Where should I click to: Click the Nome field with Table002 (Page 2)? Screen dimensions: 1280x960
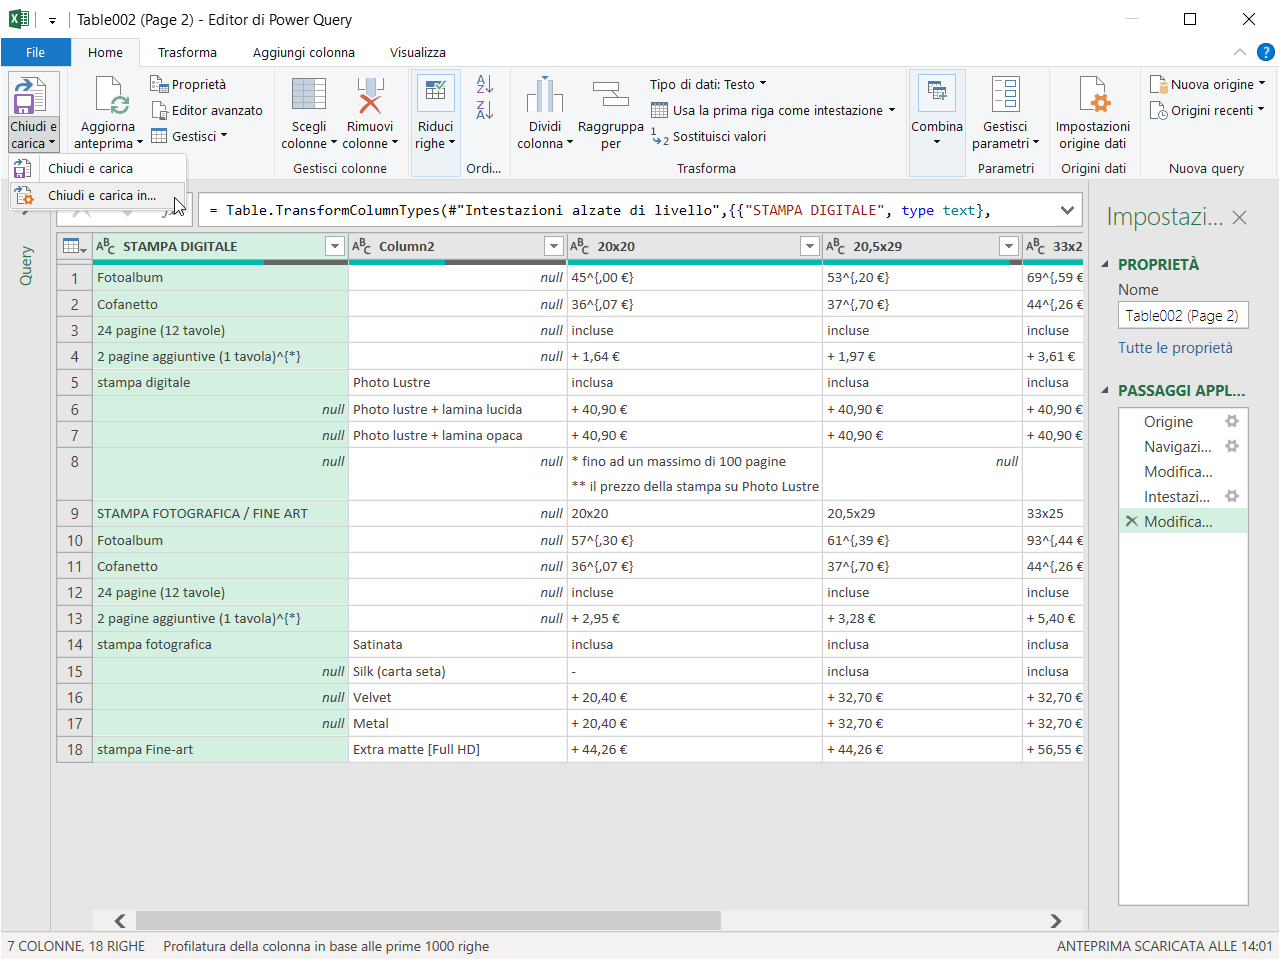(x=1183, y=315)
